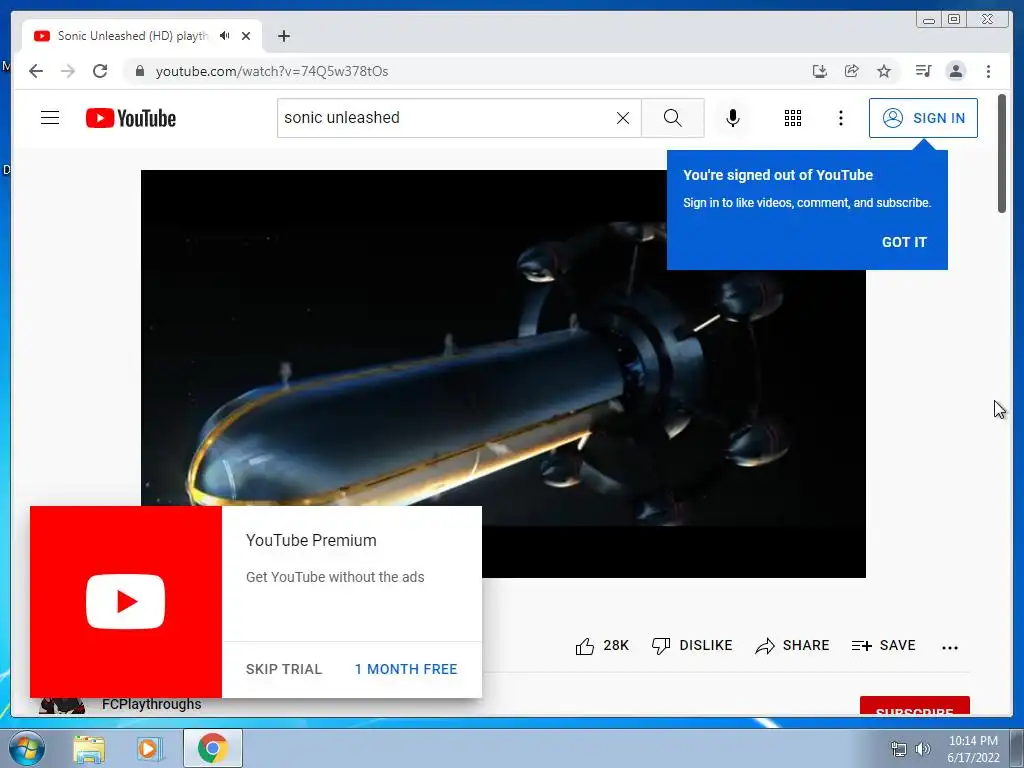Bookmark this tab with the star
The image size is (1024, 768).
pyautogui.click(x=884, y=71)
